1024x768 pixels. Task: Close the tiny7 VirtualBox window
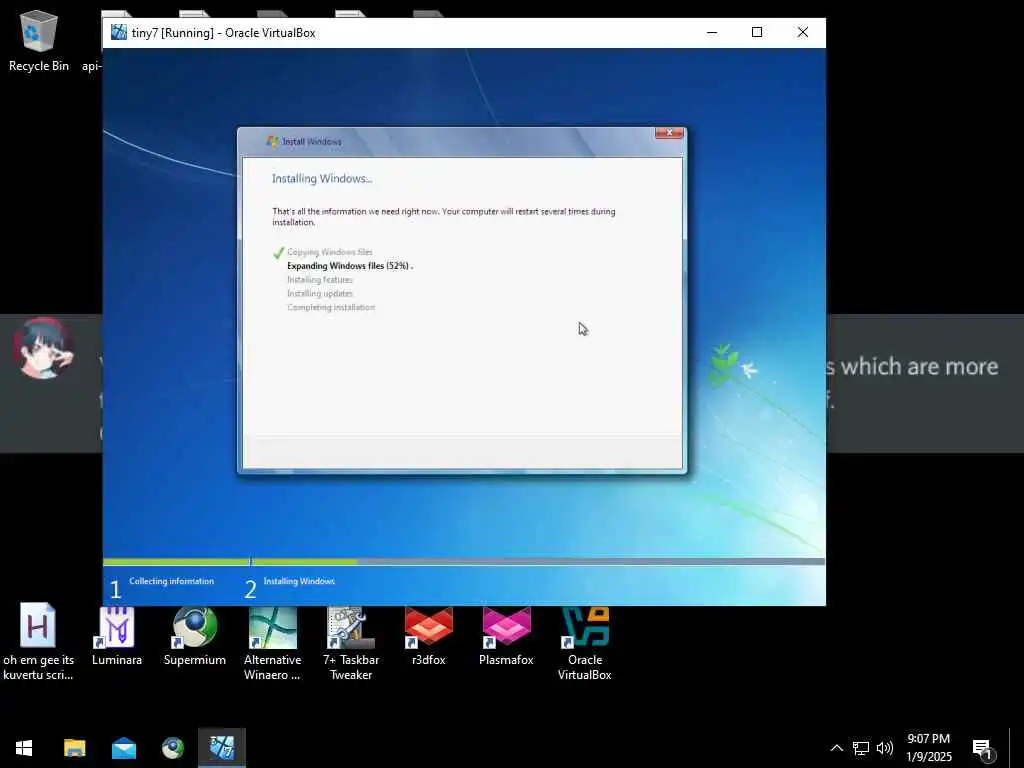tap(803, 32)
